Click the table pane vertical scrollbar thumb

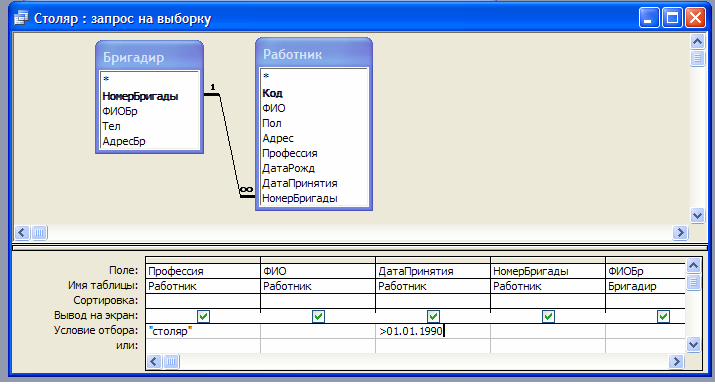click(x=697, y=58)
